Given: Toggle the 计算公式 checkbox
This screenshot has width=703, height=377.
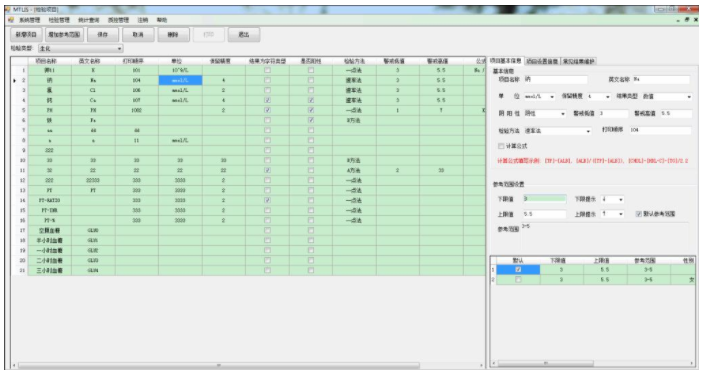Looking at the screenshot, I should (x=501, y=146).
